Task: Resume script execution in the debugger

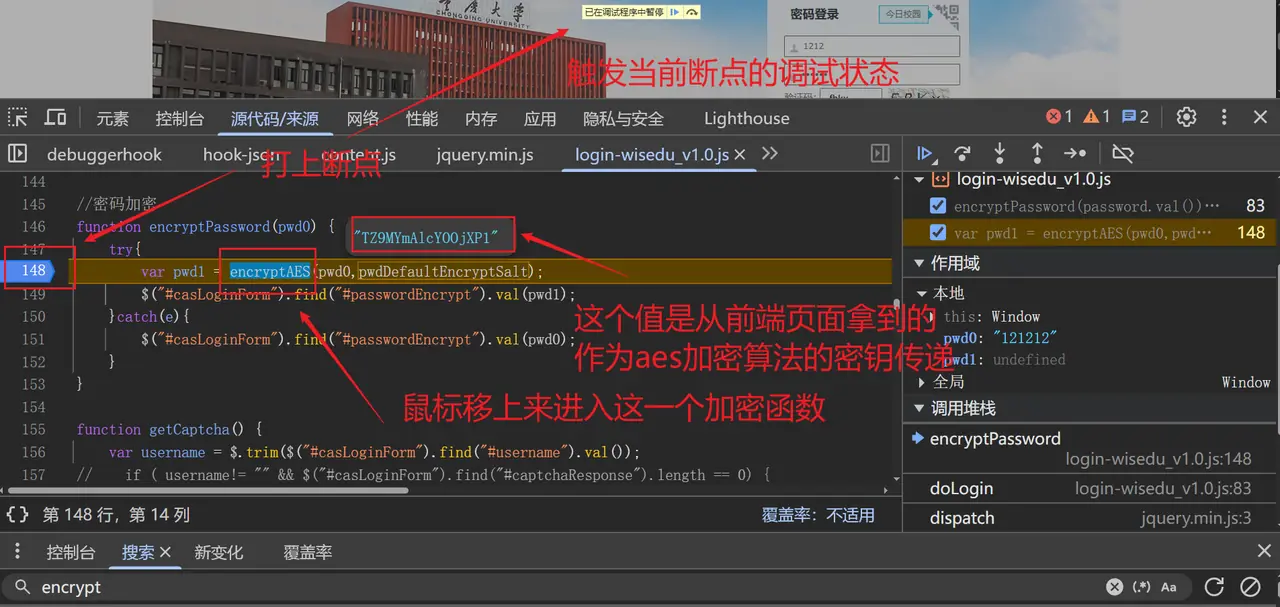Action: click(925, 153)
